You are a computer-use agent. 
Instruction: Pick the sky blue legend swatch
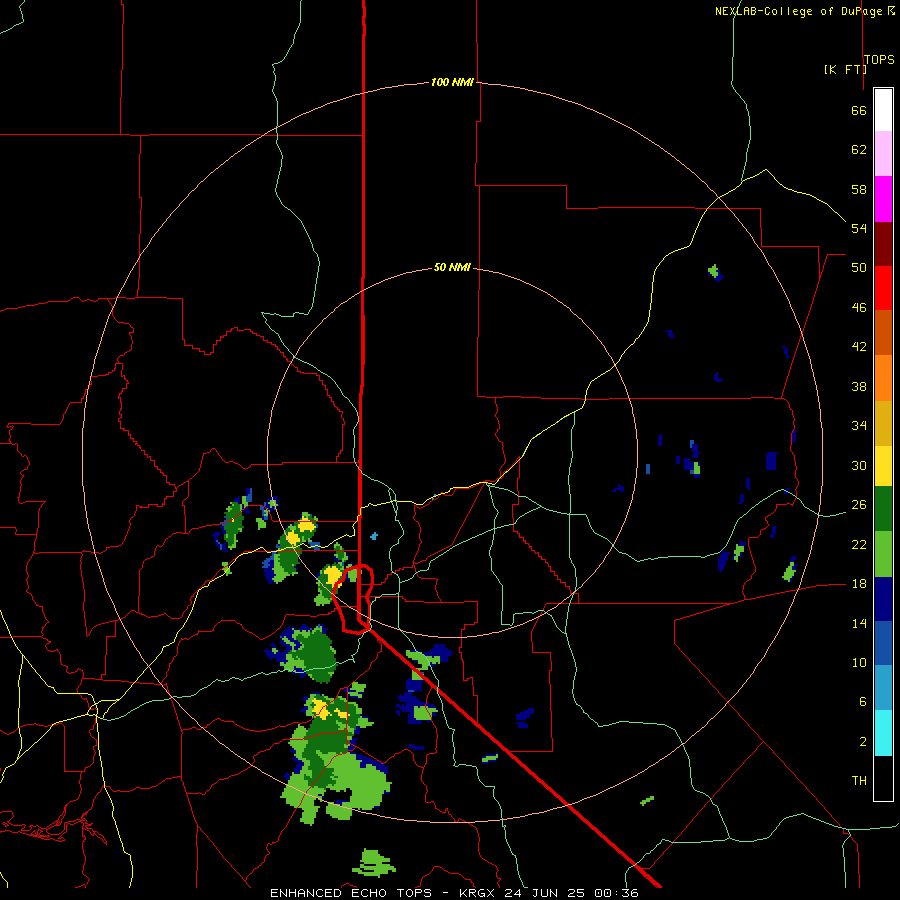883,688
